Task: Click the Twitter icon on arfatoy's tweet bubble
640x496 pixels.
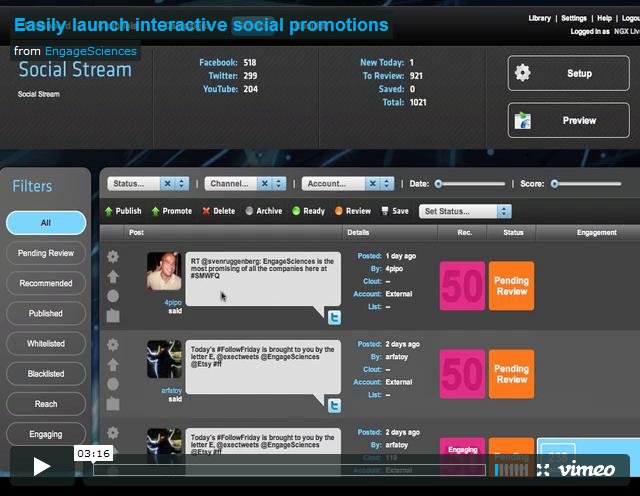Action: point(334,406)
